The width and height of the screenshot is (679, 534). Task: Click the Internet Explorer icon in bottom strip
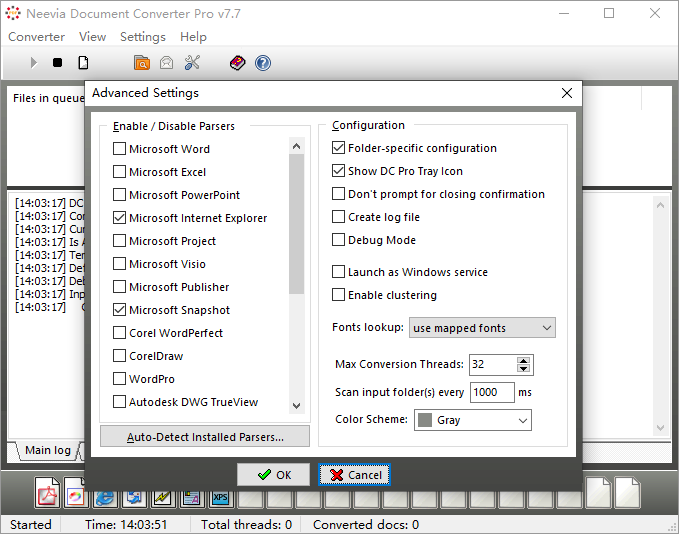pyautogui.click(x=105, y=497)
